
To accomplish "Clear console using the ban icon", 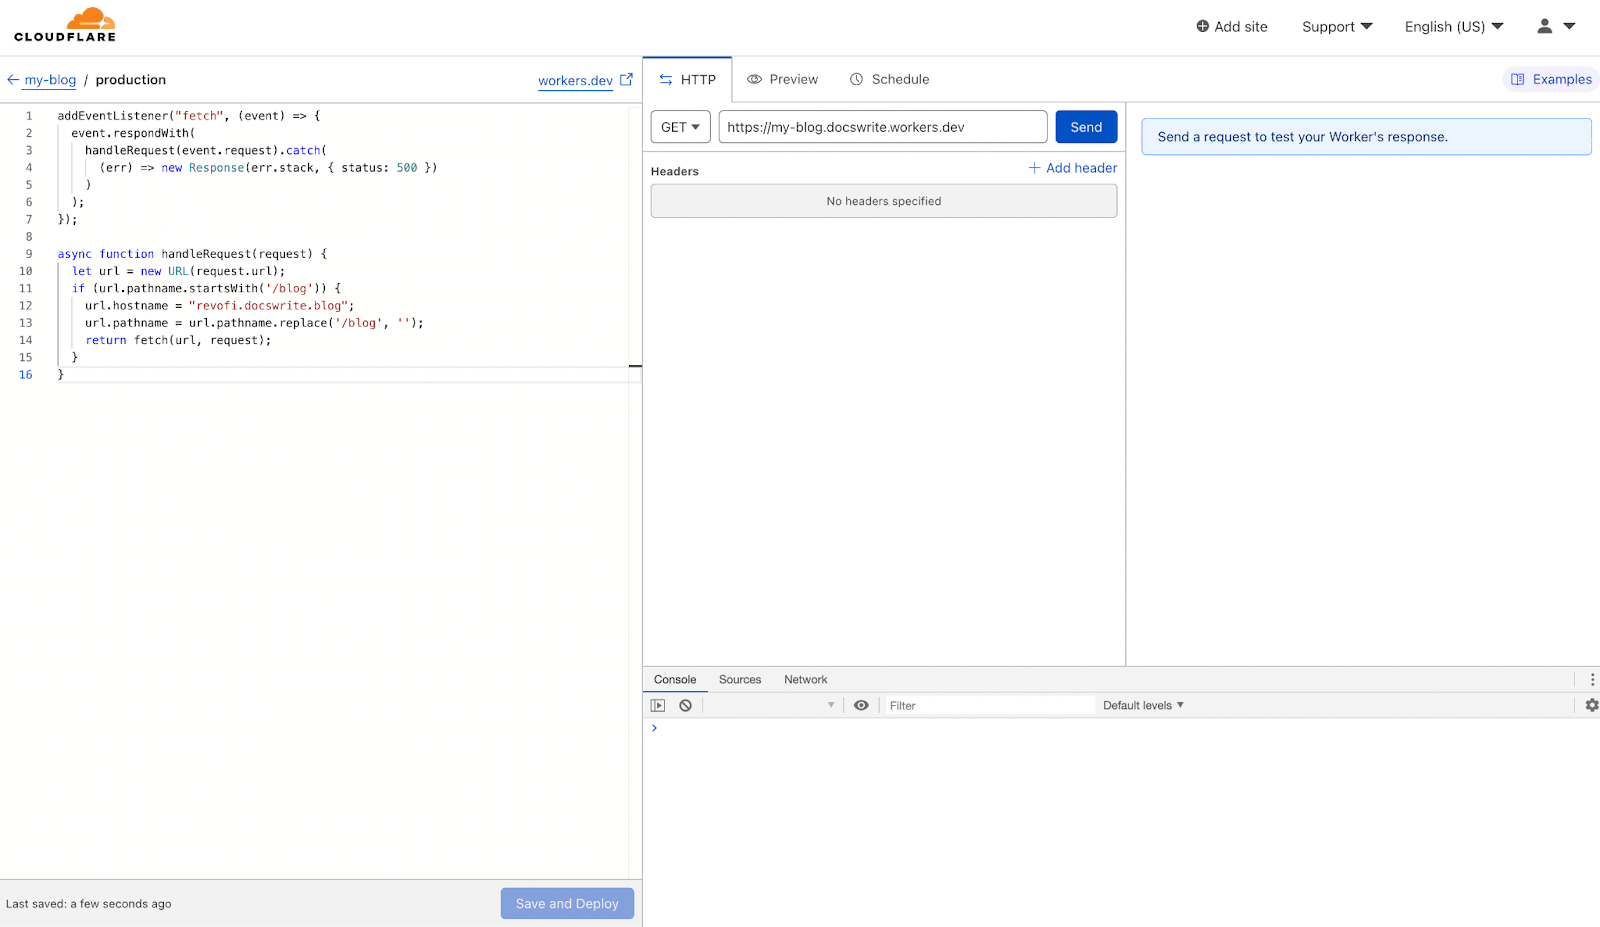I will 686,705.
